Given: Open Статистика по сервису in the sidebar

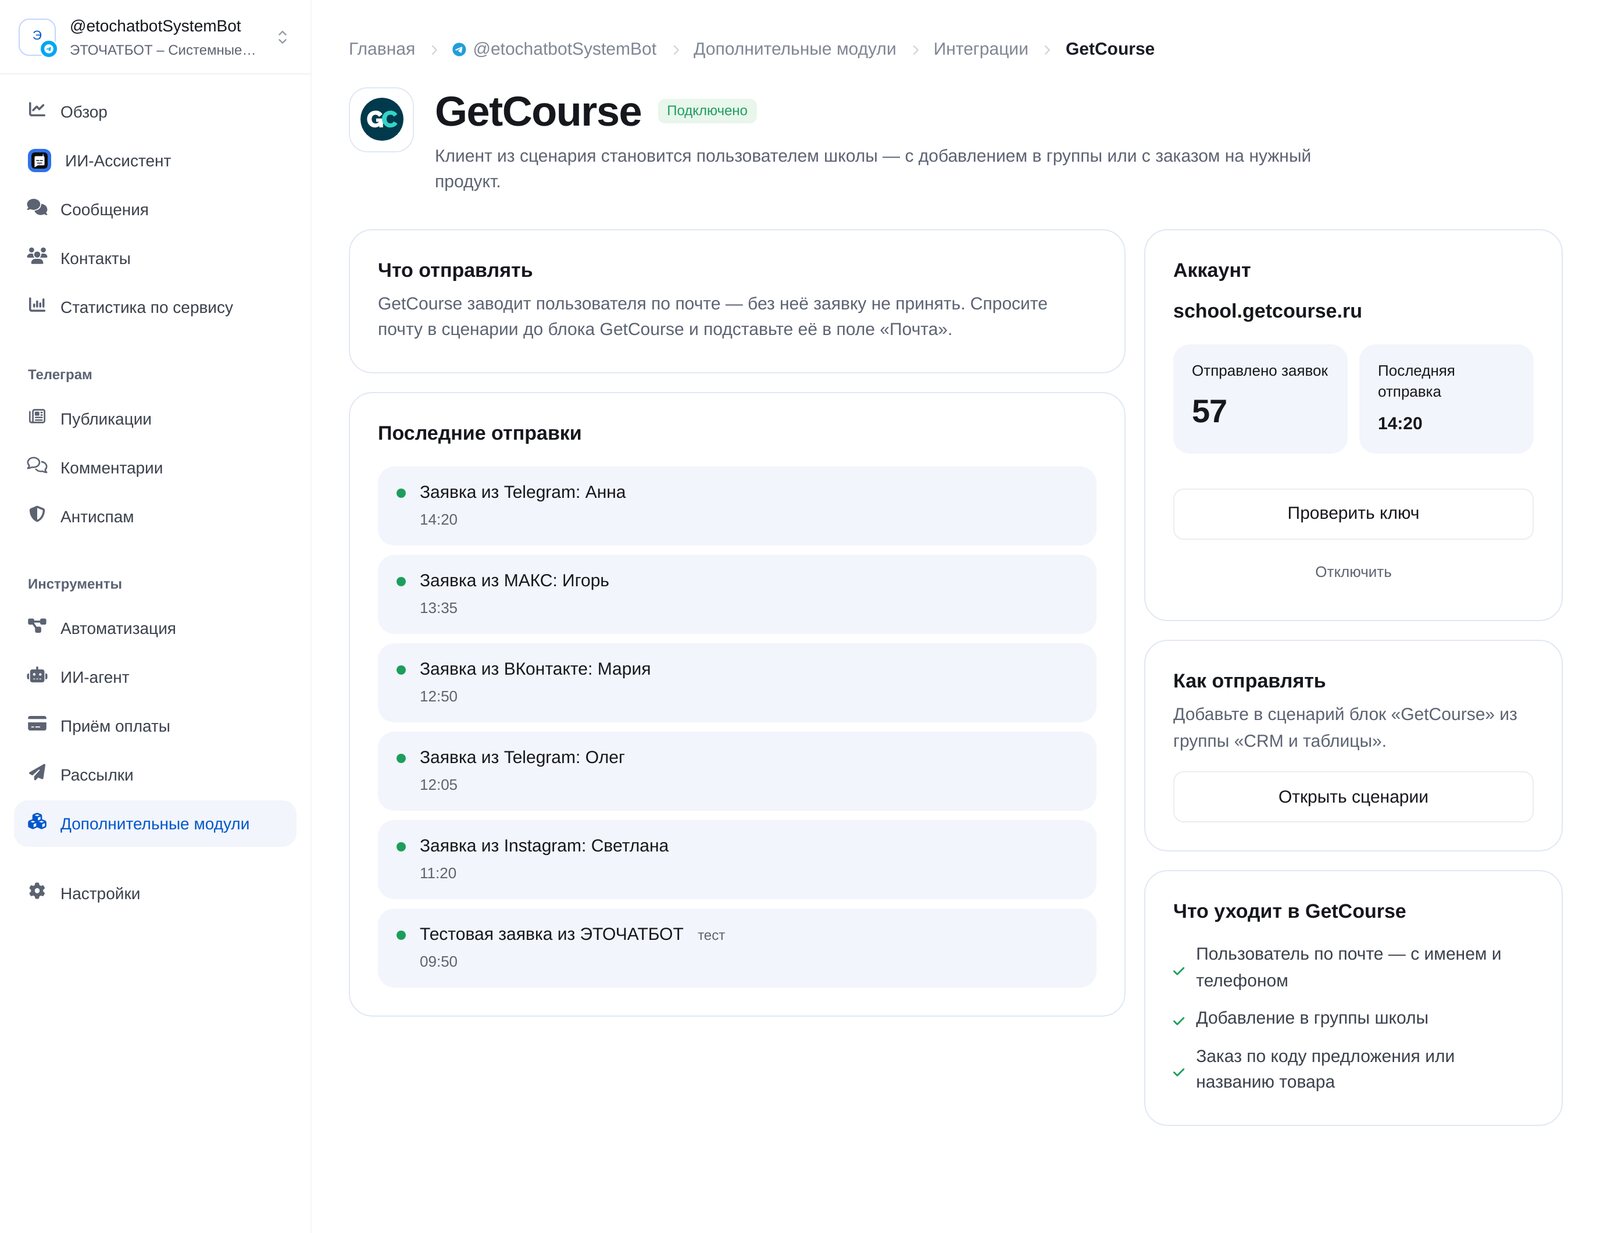Looking at the screenshot, I should click(x=155, y=307).
